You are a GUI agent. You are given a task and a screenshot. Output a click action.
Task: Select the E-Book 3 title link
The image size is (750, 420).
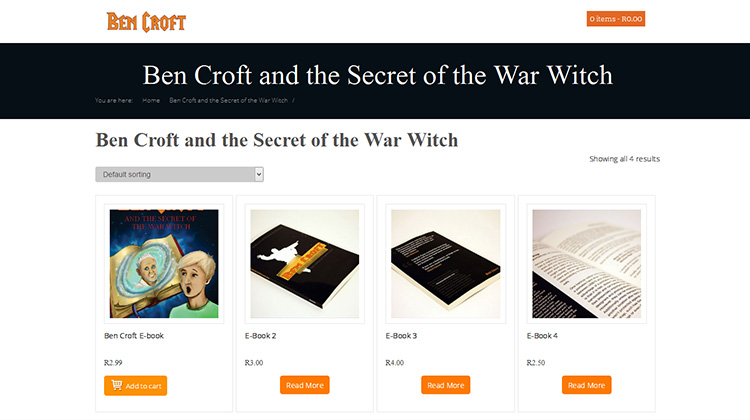point(401,336)
